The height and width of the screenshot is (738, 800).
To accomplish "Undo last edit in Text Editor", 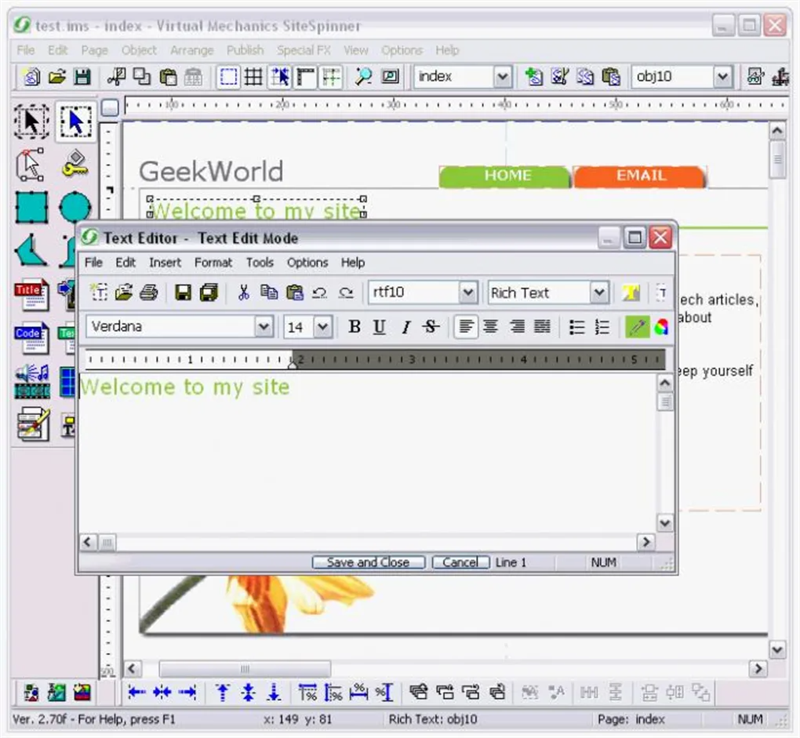I will pos(320,293).
